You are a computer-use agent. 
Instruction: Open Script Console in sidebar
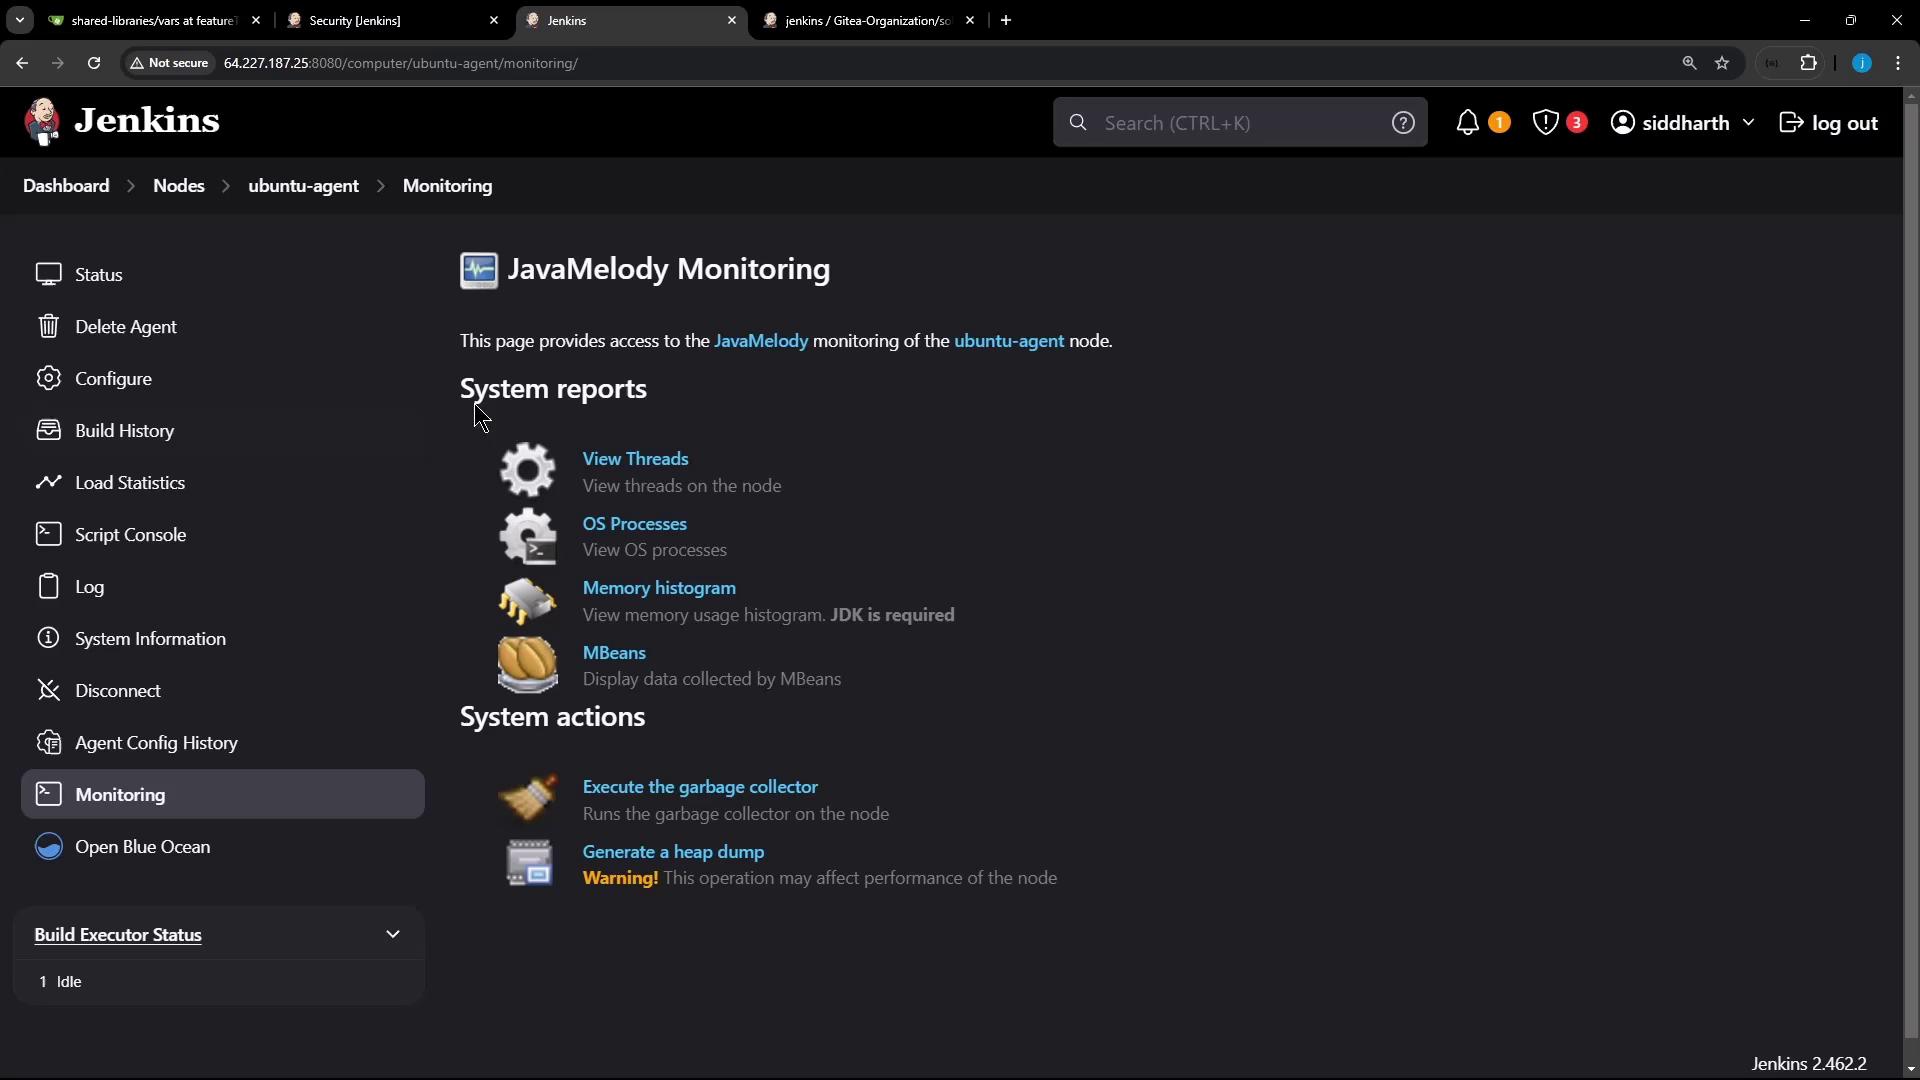pyautogui.click(x=130, y=535)
